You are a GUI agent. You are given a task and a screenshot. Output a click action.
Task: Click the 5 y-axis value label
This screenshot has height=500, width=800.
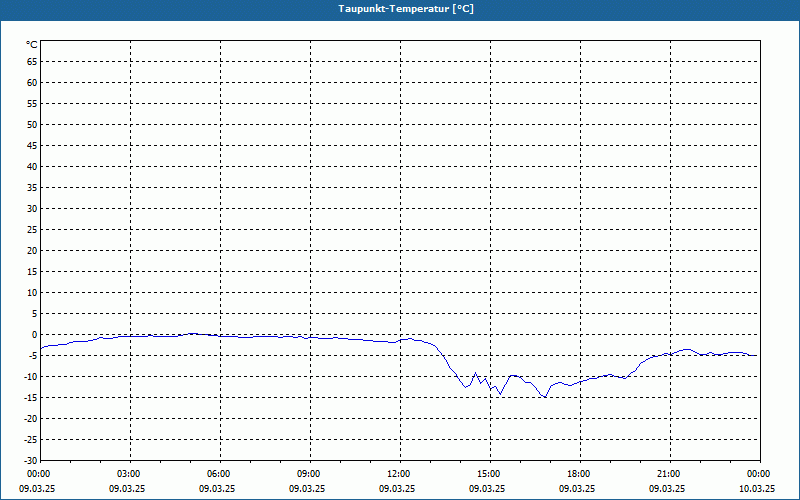coord(35,314)
